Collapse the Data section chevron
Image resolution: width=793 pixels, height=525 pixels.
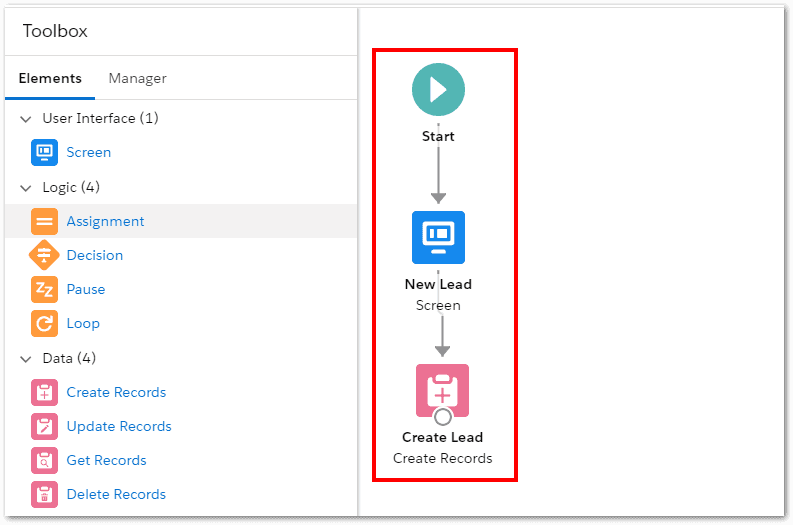coord(26,359)
